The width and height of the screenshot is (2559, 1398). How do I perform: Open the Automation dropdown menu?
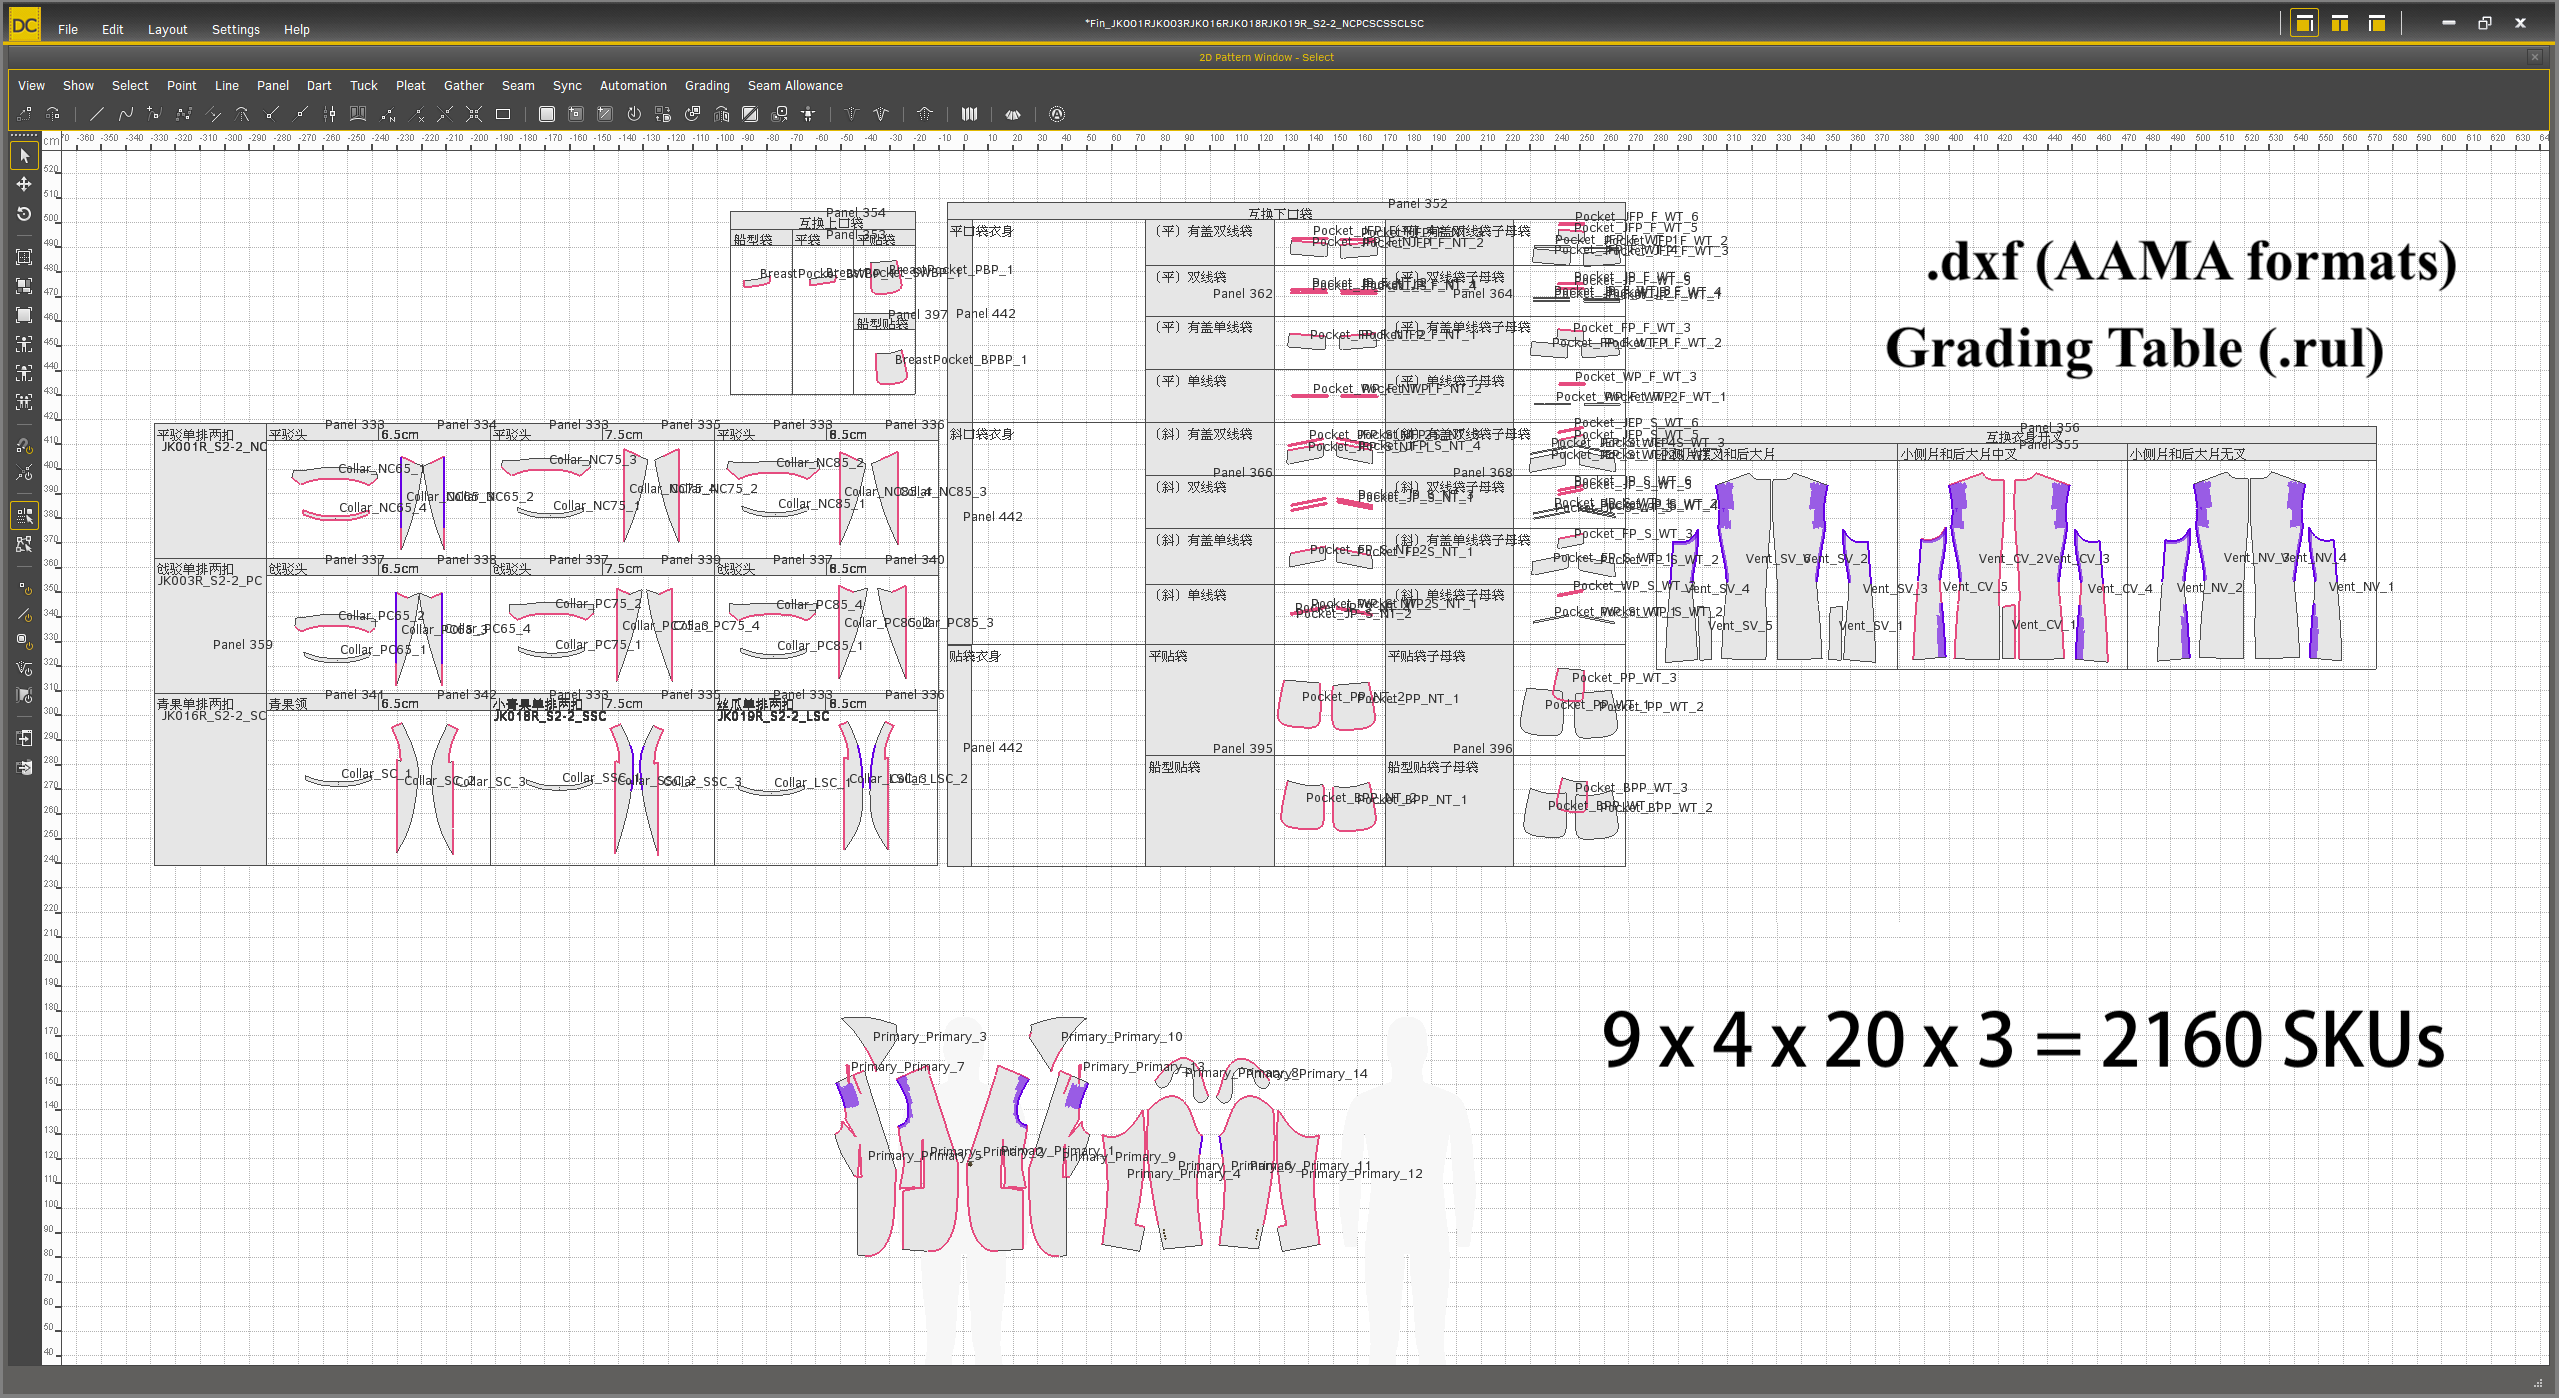633,86
